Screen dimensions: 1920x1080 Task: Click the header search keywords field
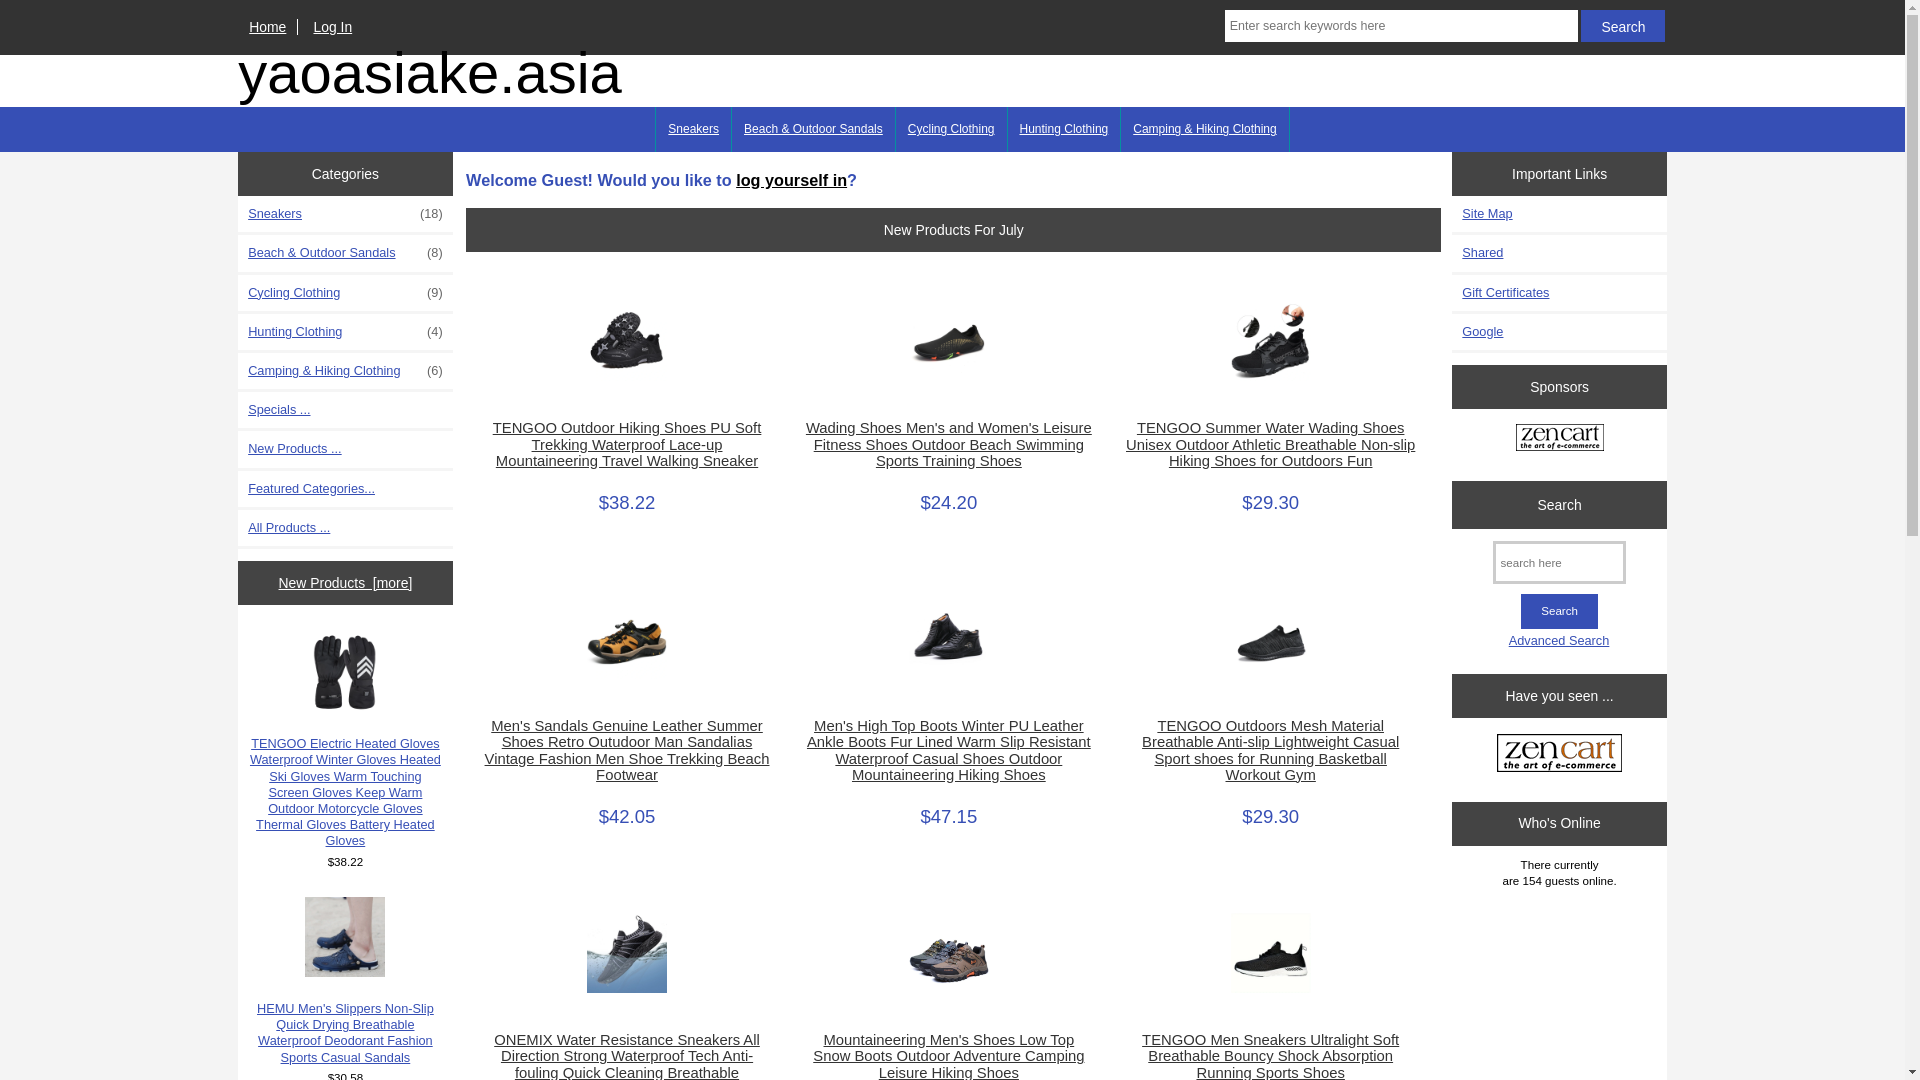coord(1401,26)
